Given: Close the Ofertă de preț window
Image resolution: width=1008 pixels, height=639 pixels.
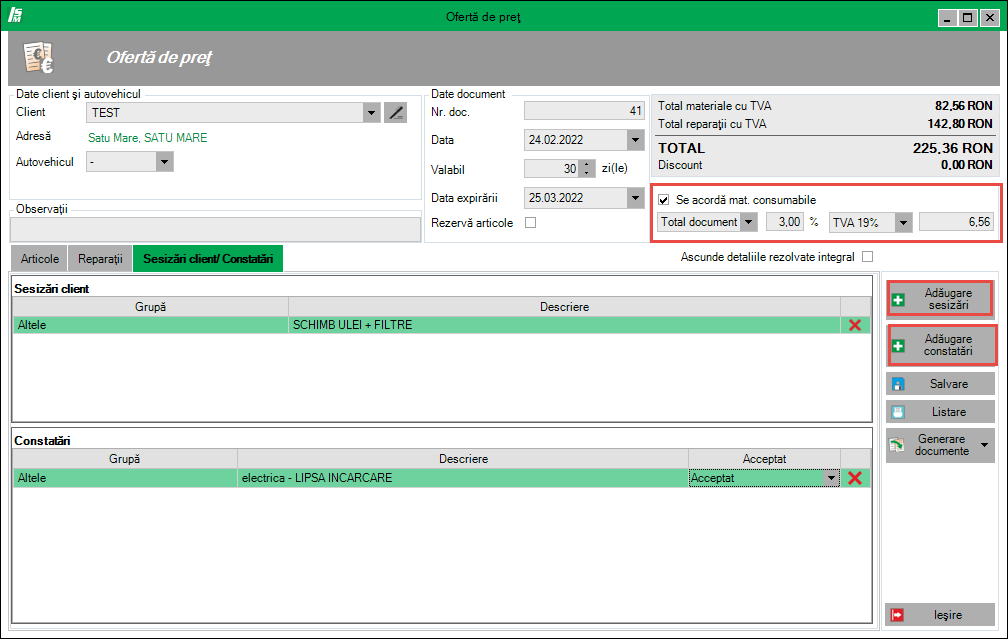Looking at the screenshot, I should pos(989,18).
